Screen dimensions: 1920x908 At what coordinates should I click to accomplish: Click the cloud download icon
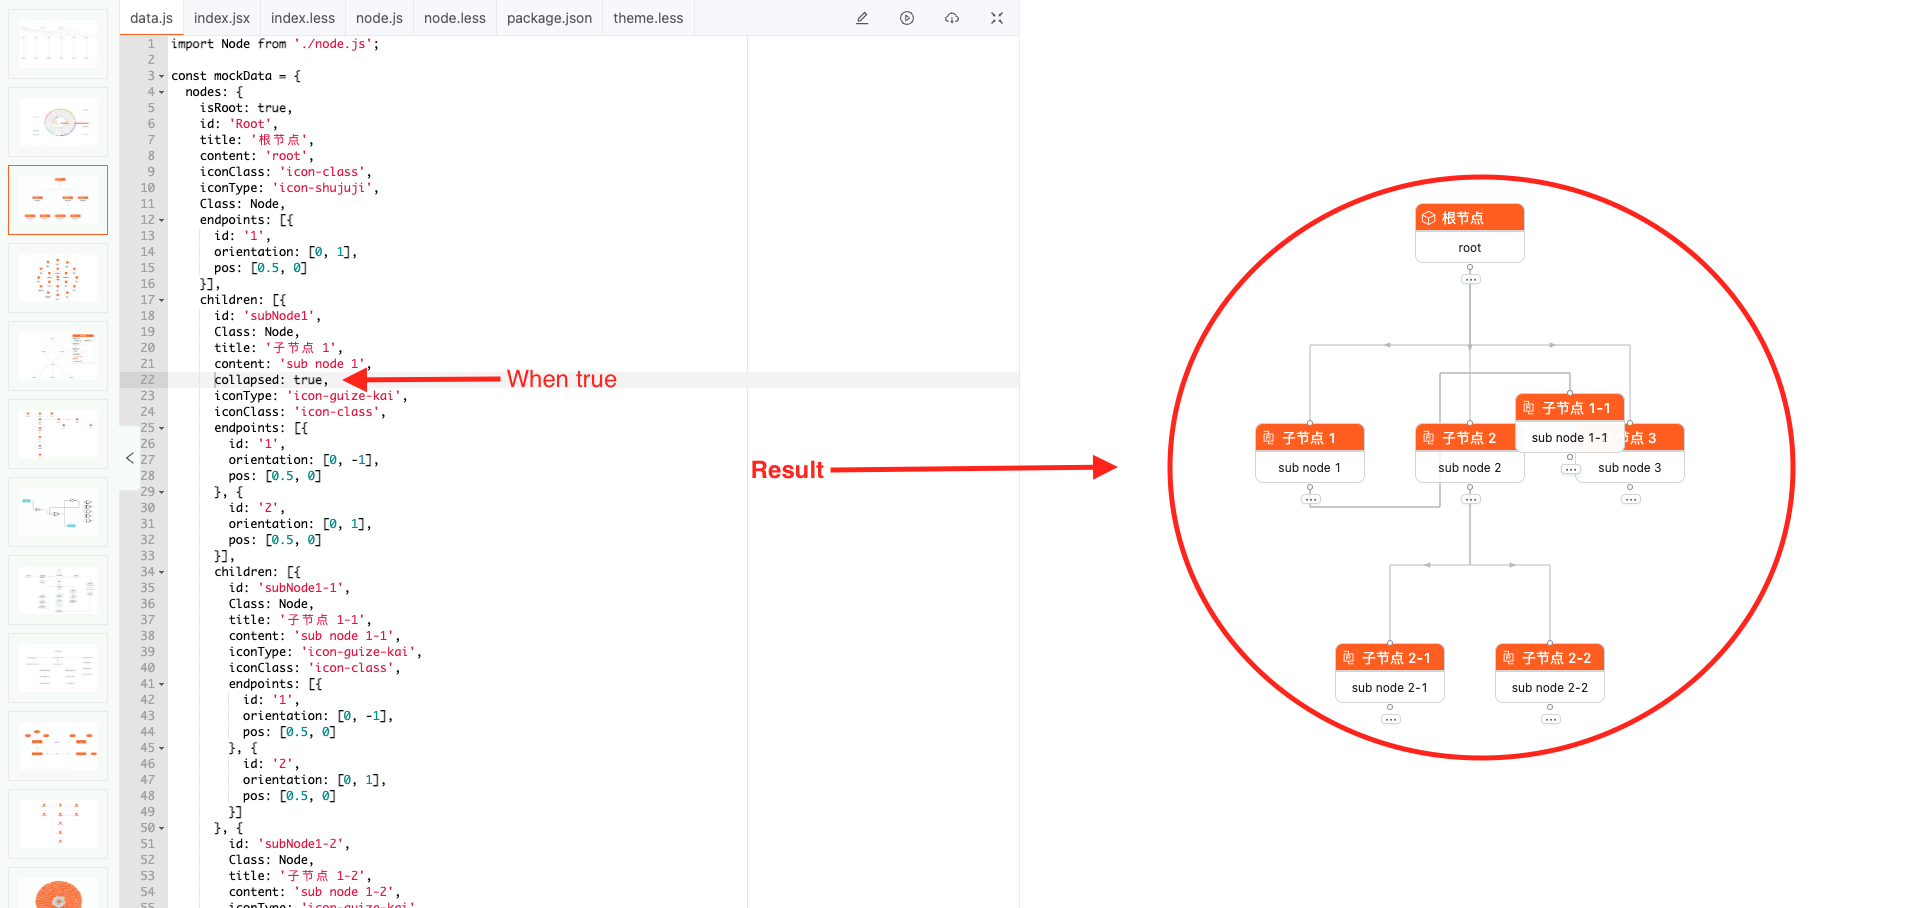click(x=951, y=18)
